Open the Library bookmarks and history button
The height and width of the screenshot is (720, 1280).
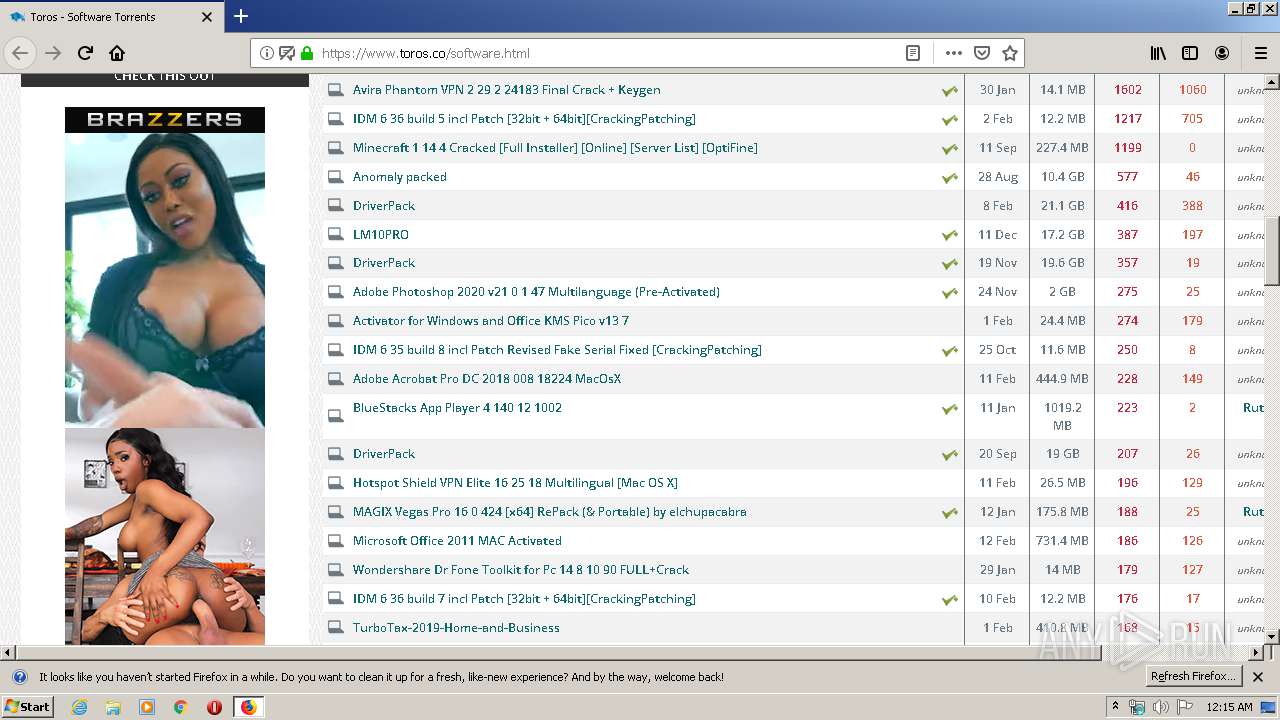(x=1158, y=53)
